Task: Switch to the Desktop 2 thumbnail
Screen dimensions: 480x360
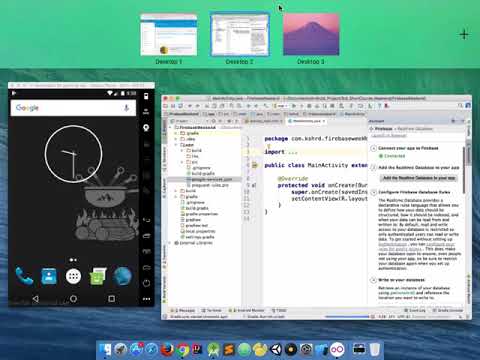Action: coord(240,35)
